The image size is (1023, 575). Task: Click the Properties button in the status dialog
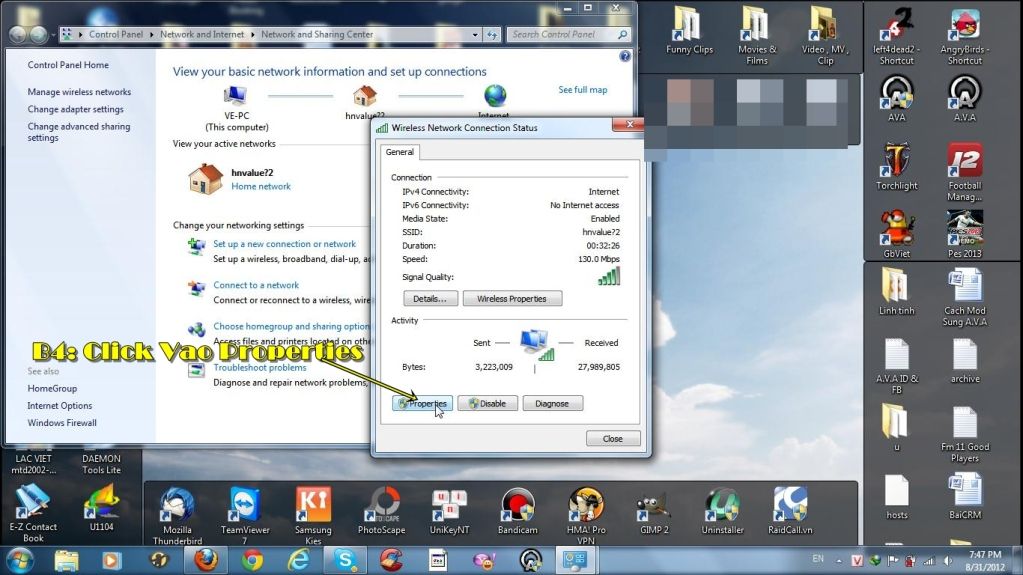pos(422,404)
